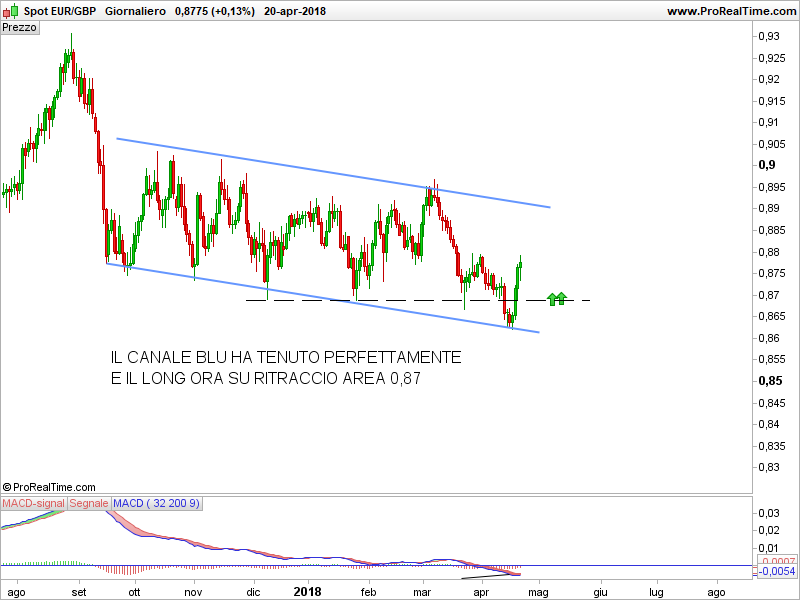Click the green double up-arrow marker

click(558, 298)
